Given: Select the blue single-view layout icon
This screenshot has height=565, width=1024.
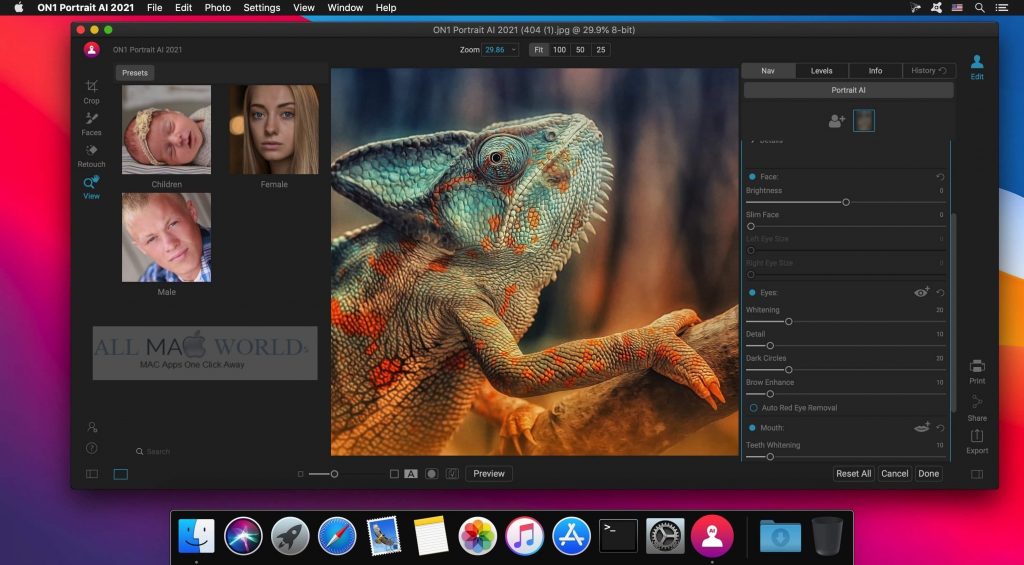Looking at the screenshot, I should coord(121,474).
